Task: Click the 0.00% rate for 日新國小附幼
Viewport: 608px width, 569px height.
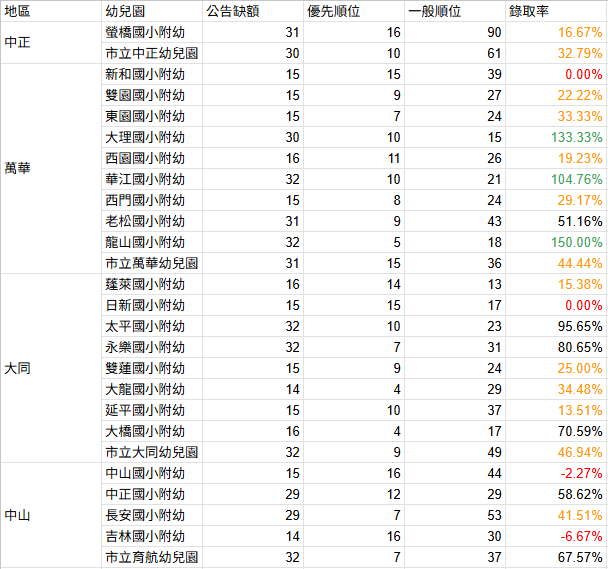Action: pos(556,305)
